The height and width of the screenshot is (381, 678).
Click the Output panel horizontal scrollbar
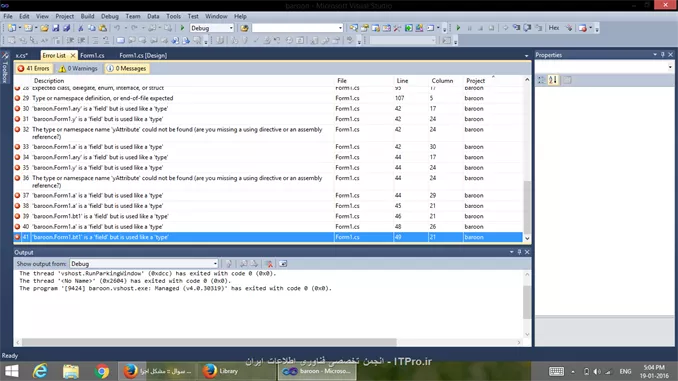tap(209, 342)
